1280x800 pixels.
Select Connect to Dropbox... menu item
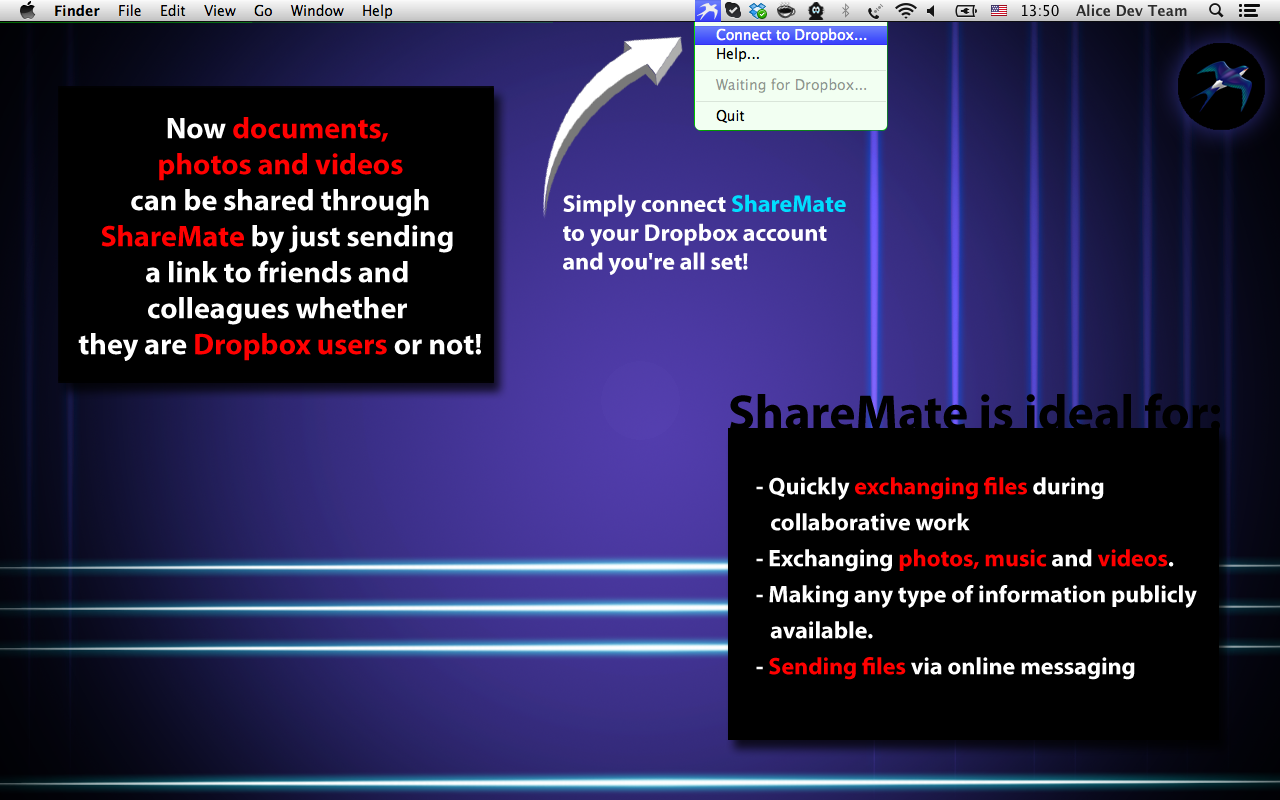[x=791, y=35]
